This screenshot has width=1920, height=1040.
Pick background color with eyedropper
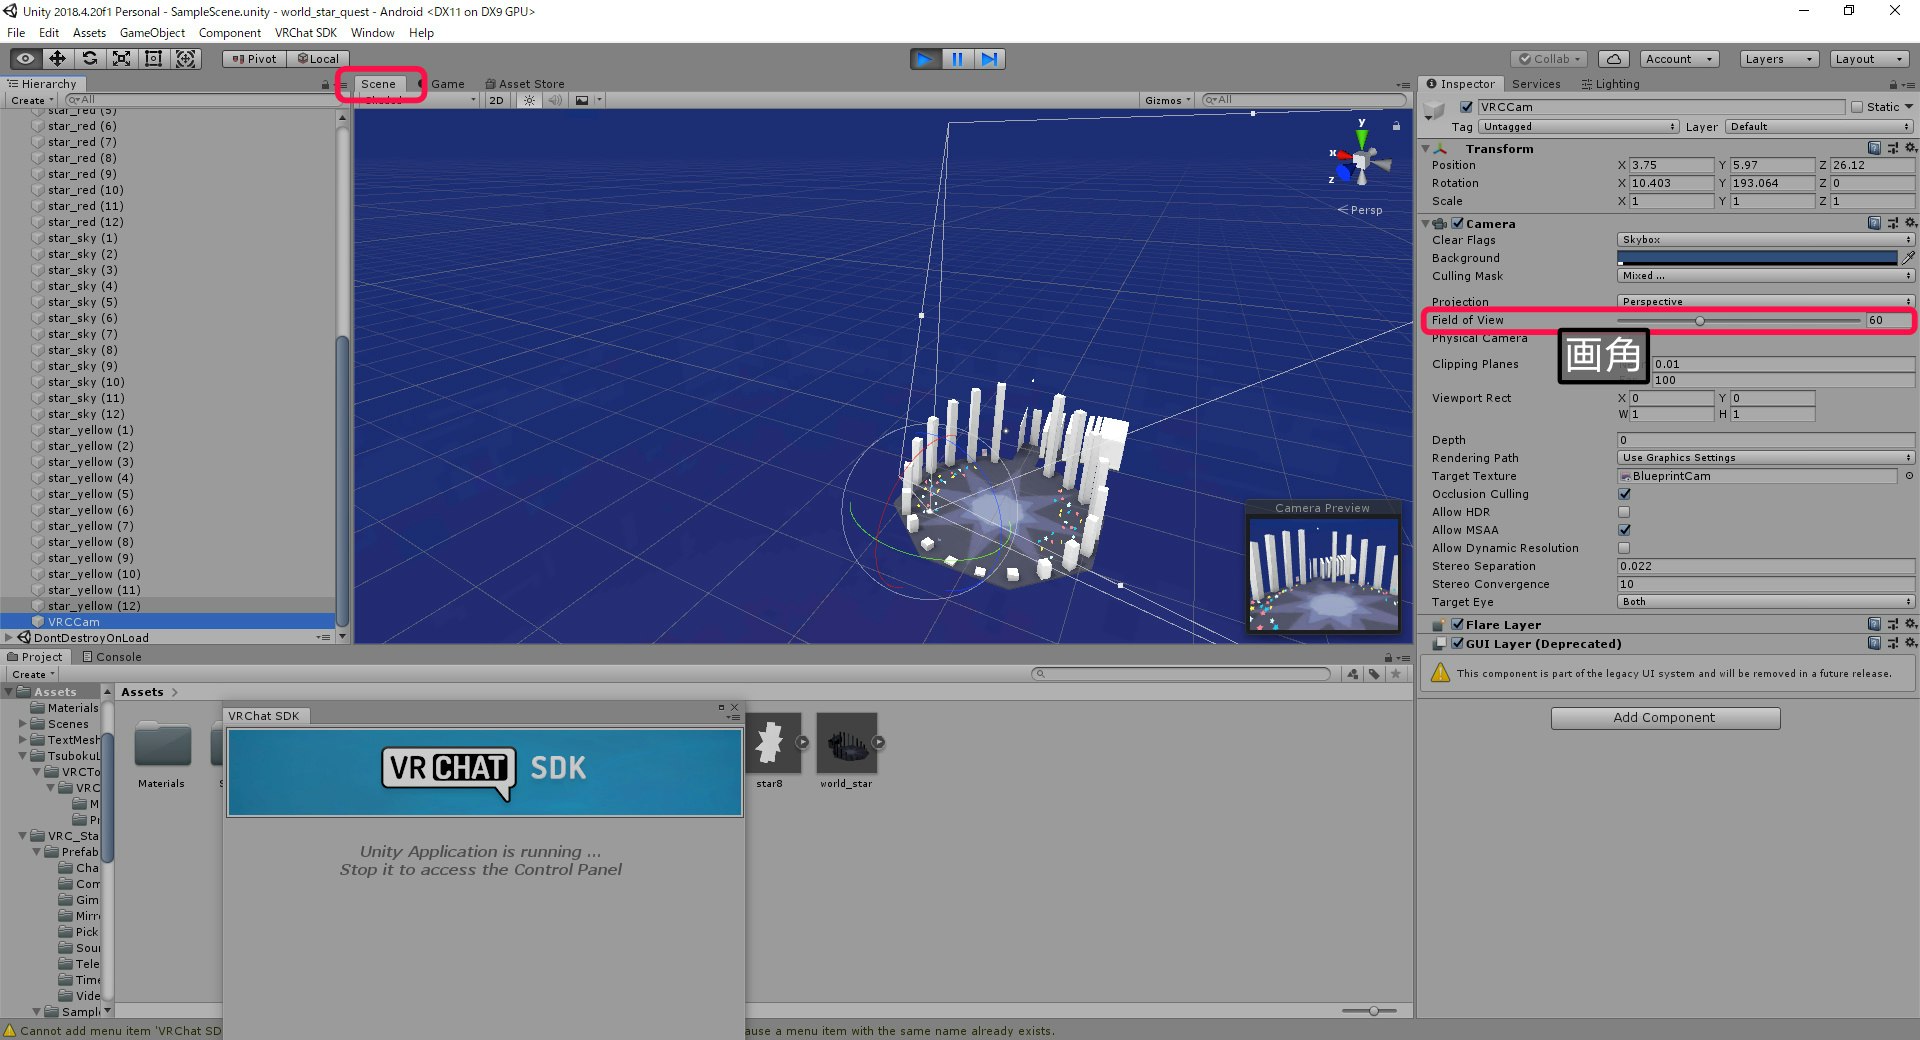tap(1908, 258)
